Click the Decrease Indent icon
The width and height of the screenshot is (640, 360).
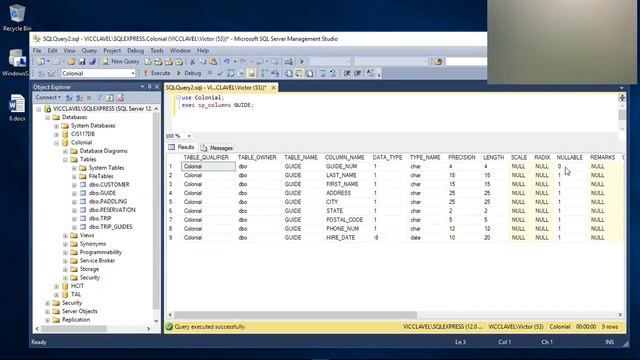coord(347,73)
